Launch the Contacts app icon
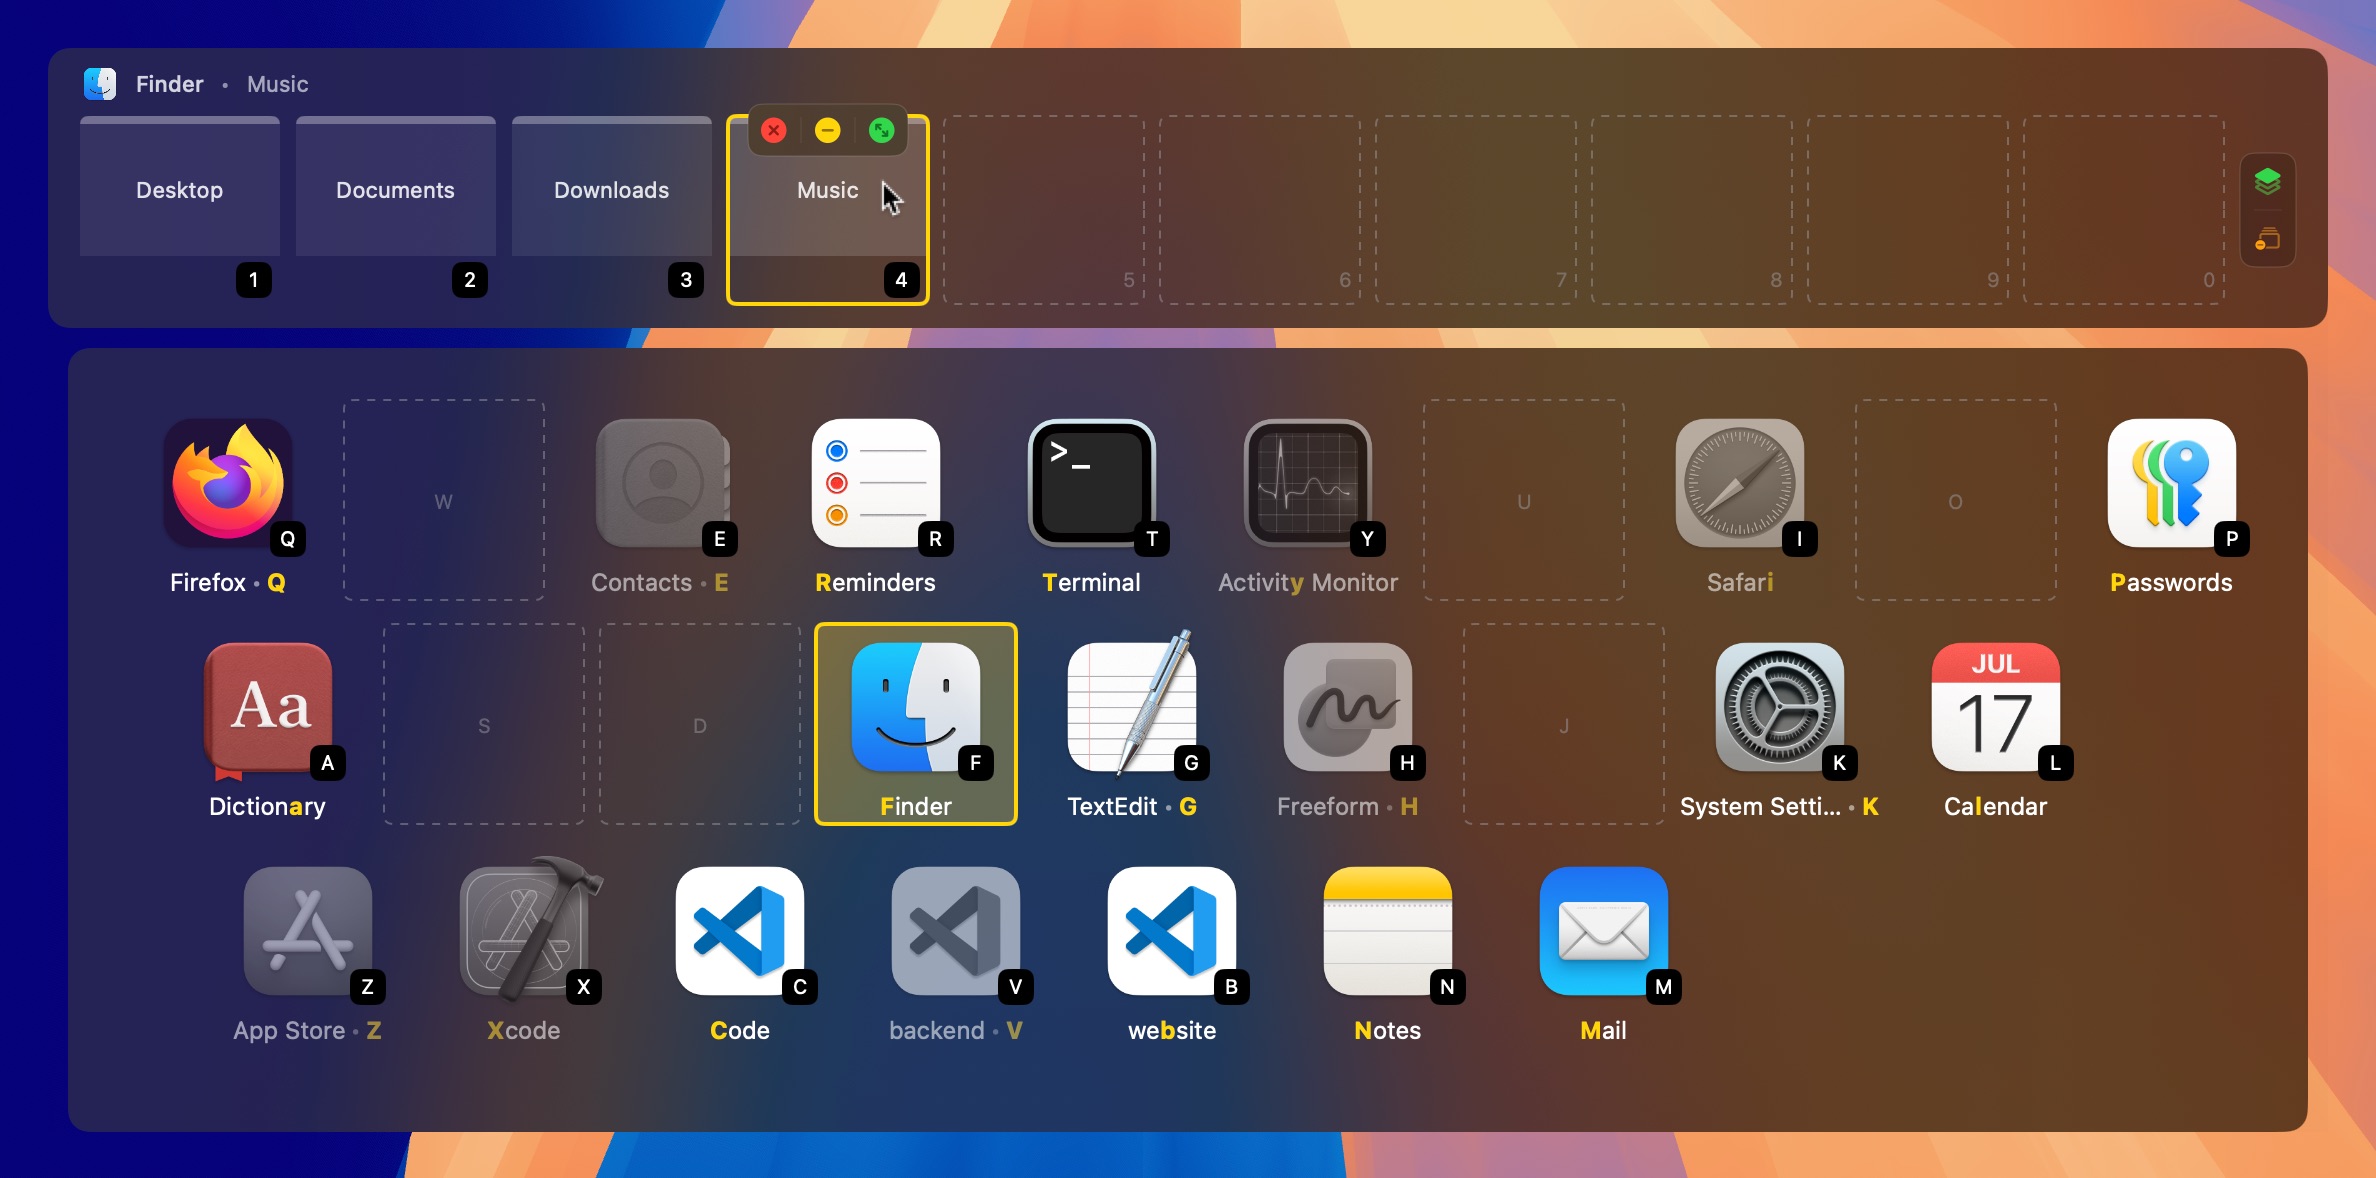 click(x=660, y=482)
